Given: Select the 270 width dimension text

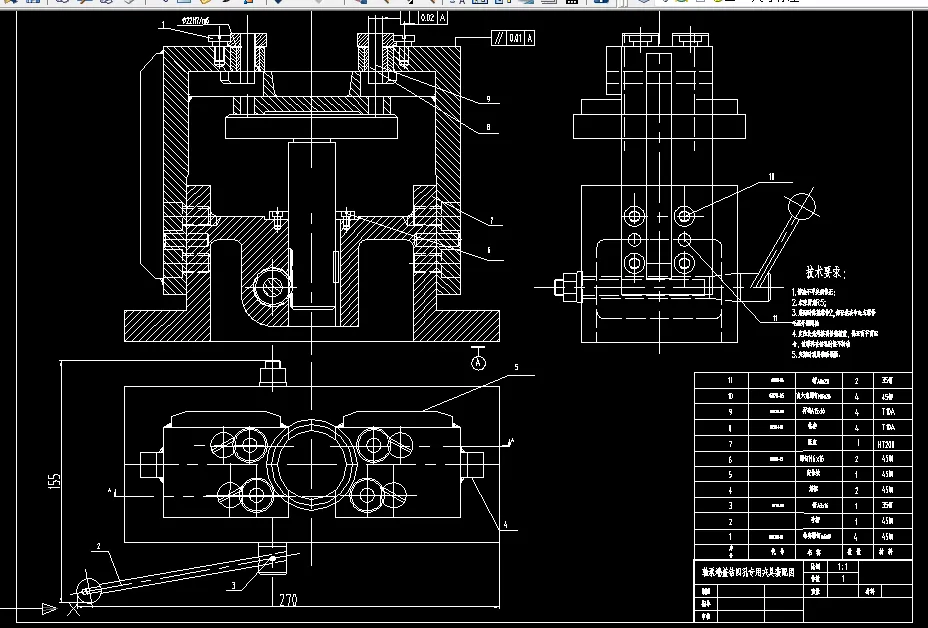Looking at the screenshot, I should (x=288, y=600).
